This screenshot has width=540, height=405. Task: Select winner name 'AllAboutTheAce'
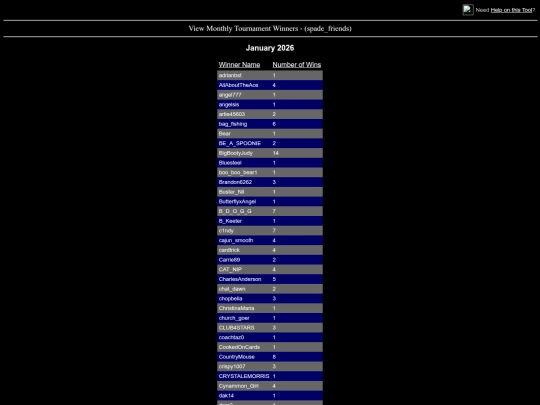click(x=238, y=85)
